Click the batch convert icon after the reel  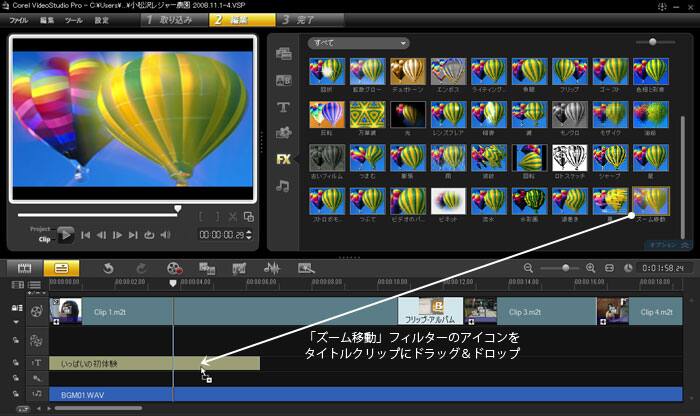(207, 268)
